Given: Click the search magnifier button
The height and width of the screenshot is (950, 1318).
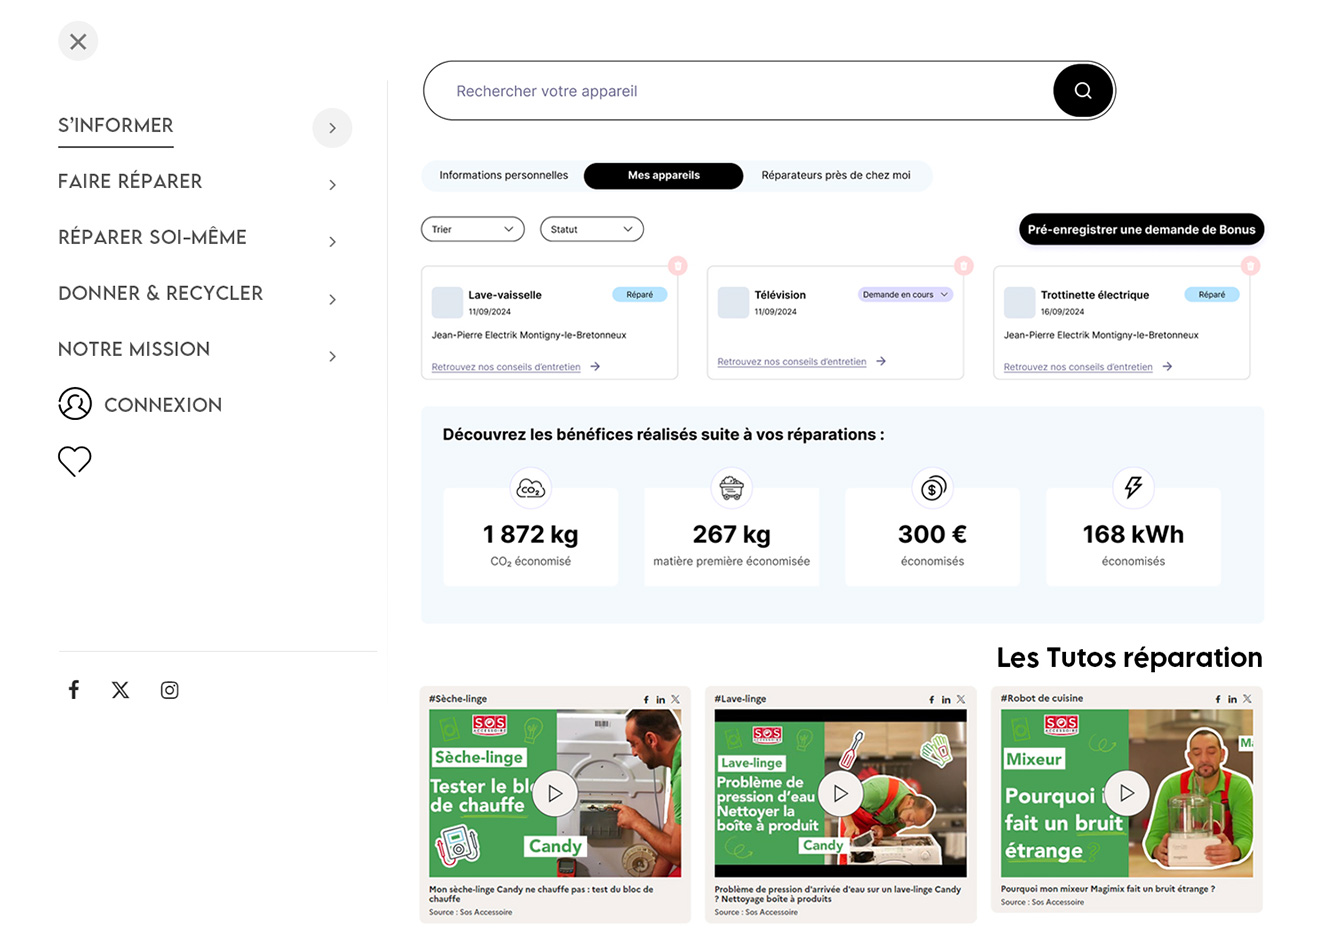Looking at the screenshot, I should pos(1083,91).
